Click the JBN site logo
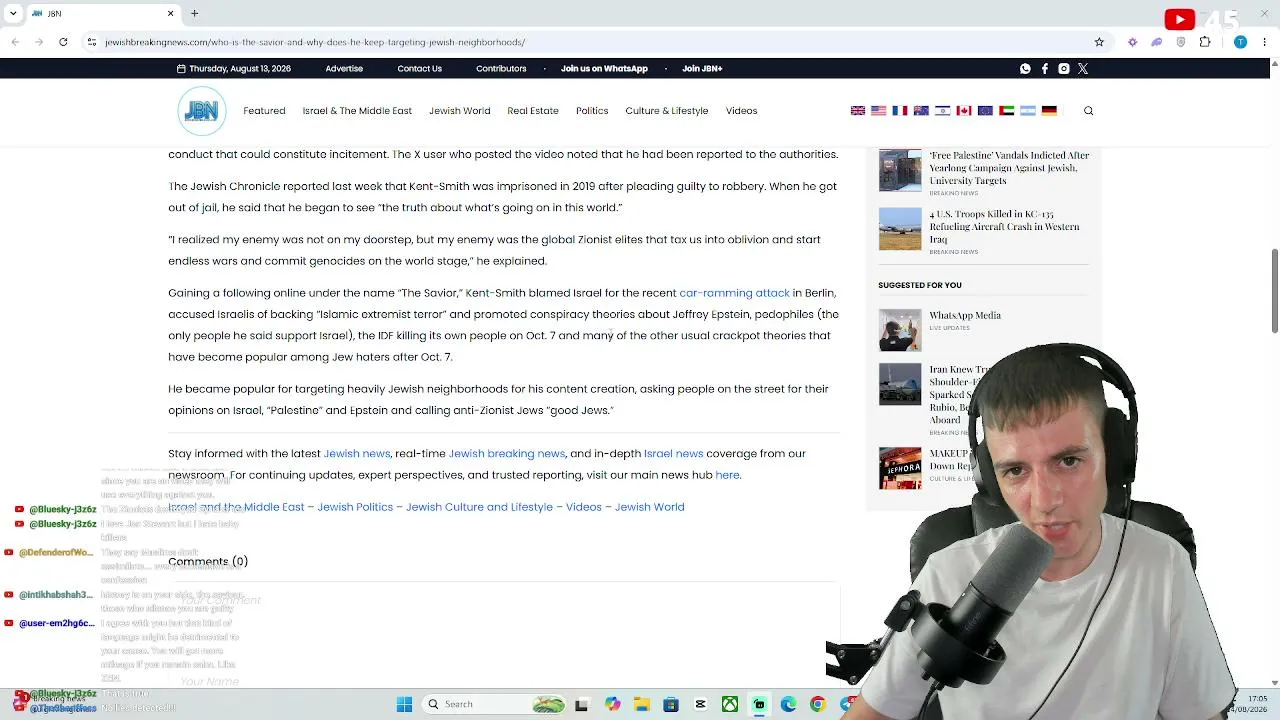The width and height of the screenshot is (1280, 720). pyautogui.click(x=202, y=111)
